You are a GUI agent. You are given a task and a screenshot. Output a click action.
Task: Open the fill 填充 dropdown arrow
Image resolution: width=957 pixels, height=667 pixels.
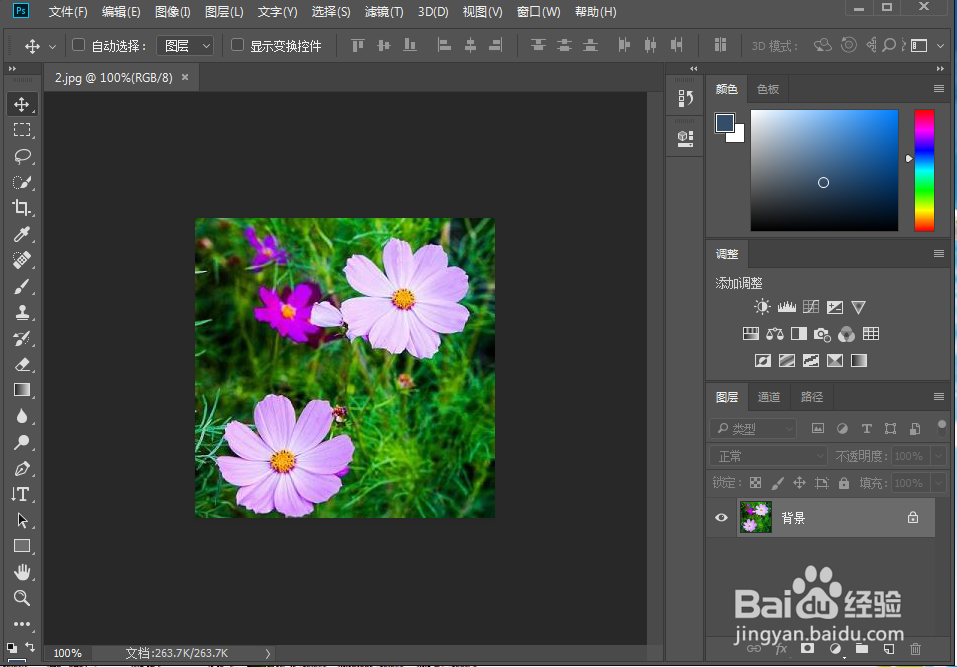coord(939,483)
